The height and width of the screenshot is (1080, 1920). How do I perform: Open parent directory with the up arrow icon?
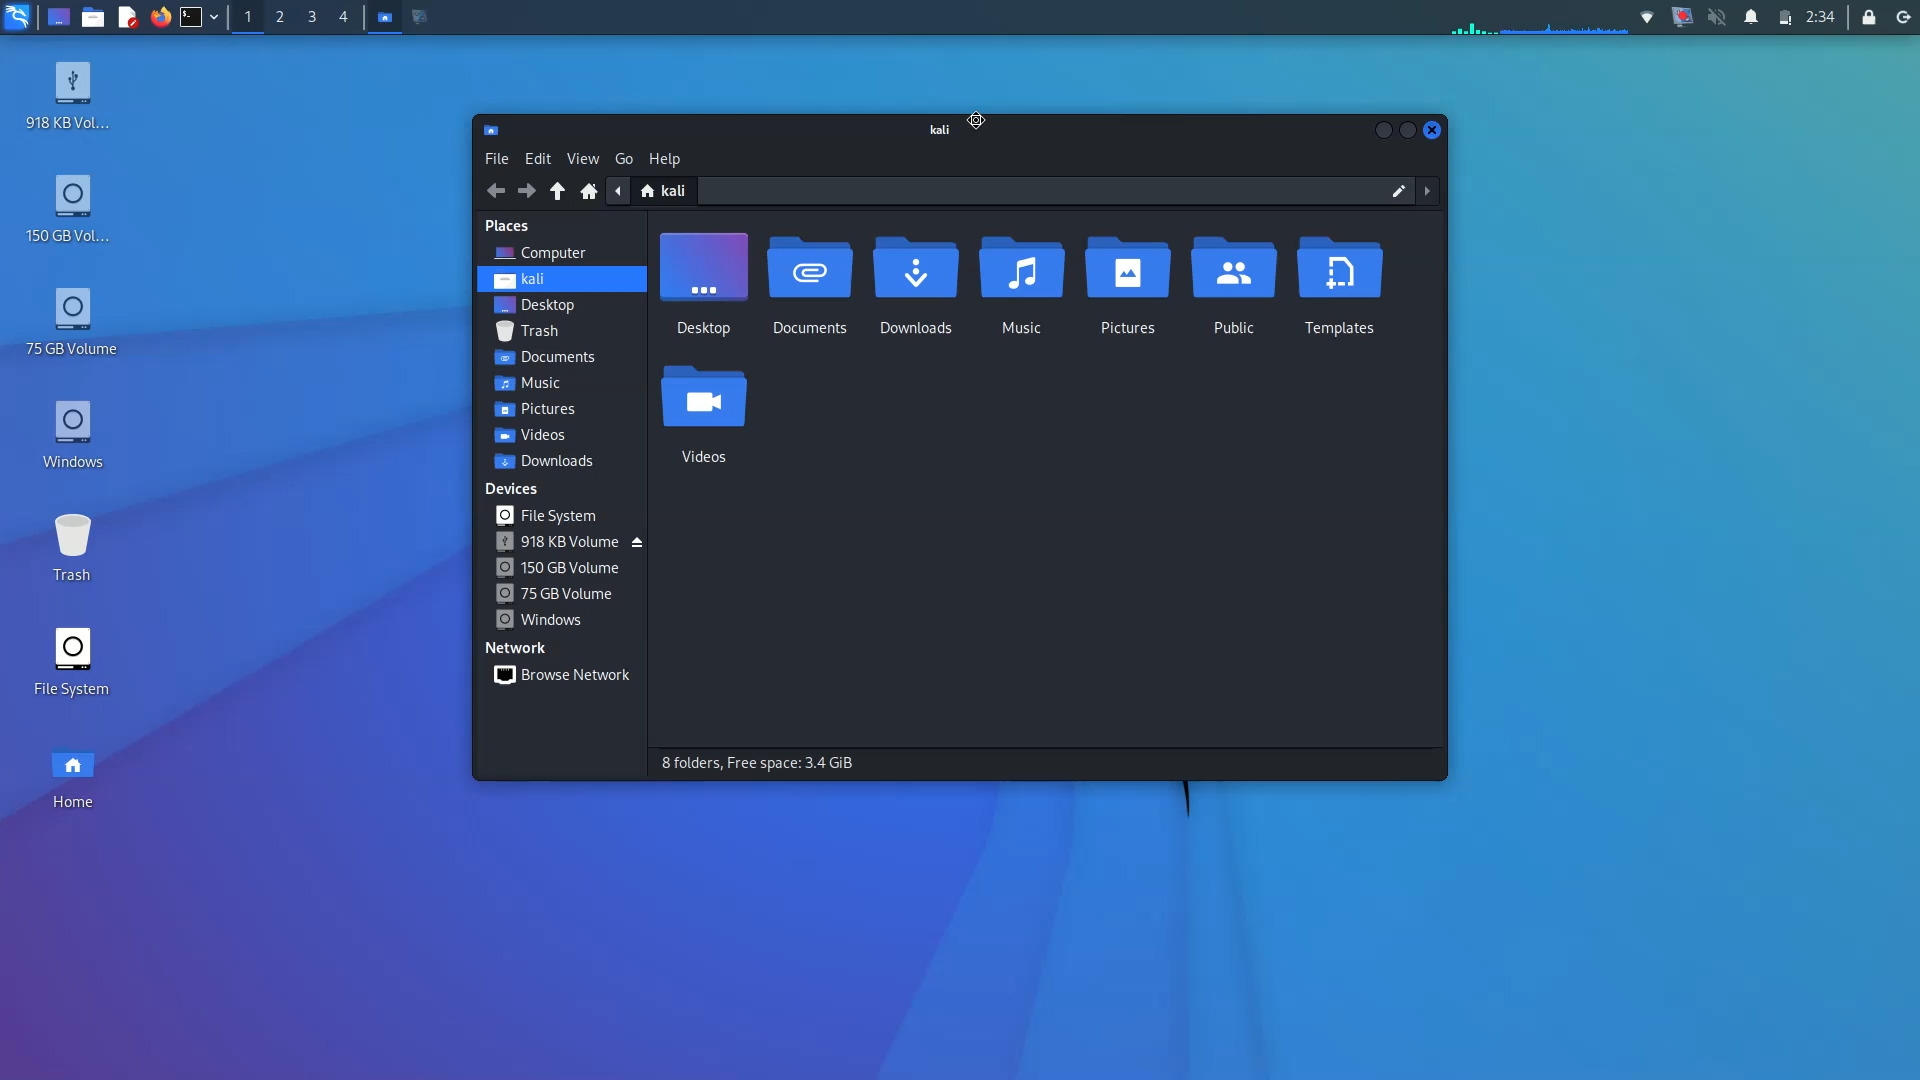[557, 190]
